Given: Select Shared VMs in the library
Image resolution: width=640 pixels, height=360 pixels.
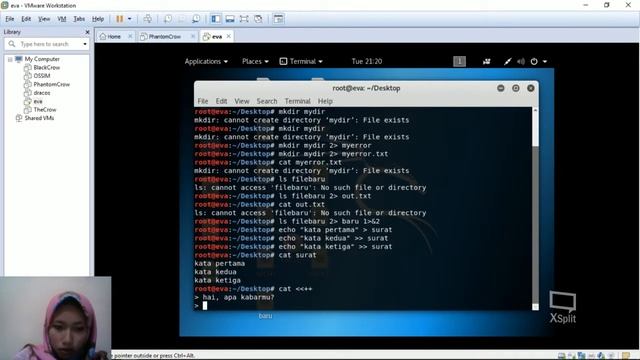Looking at the screenshot, I should click(x=39, y=118).
